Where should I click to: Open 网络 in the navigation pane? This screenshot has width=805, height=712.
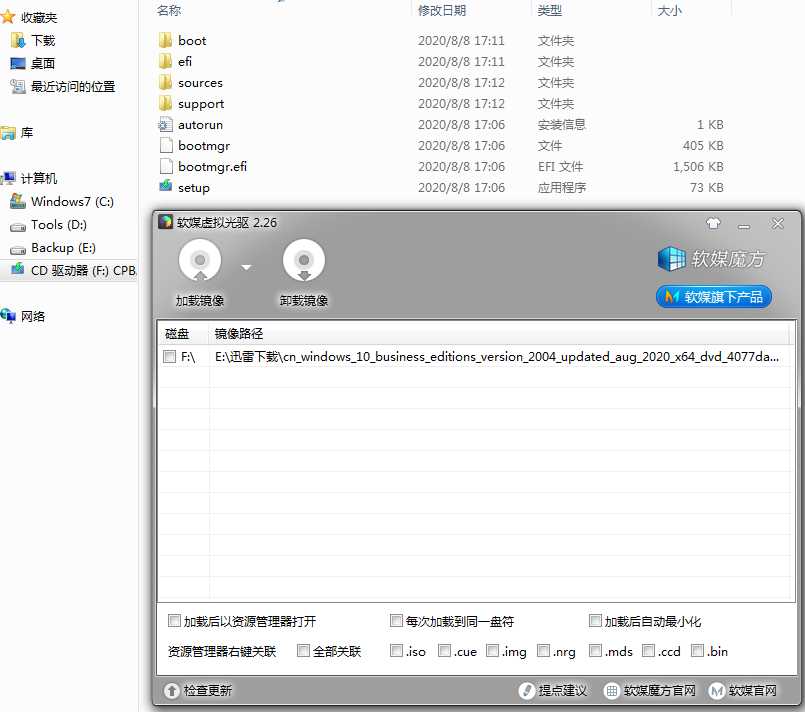[x=33, y=316]
